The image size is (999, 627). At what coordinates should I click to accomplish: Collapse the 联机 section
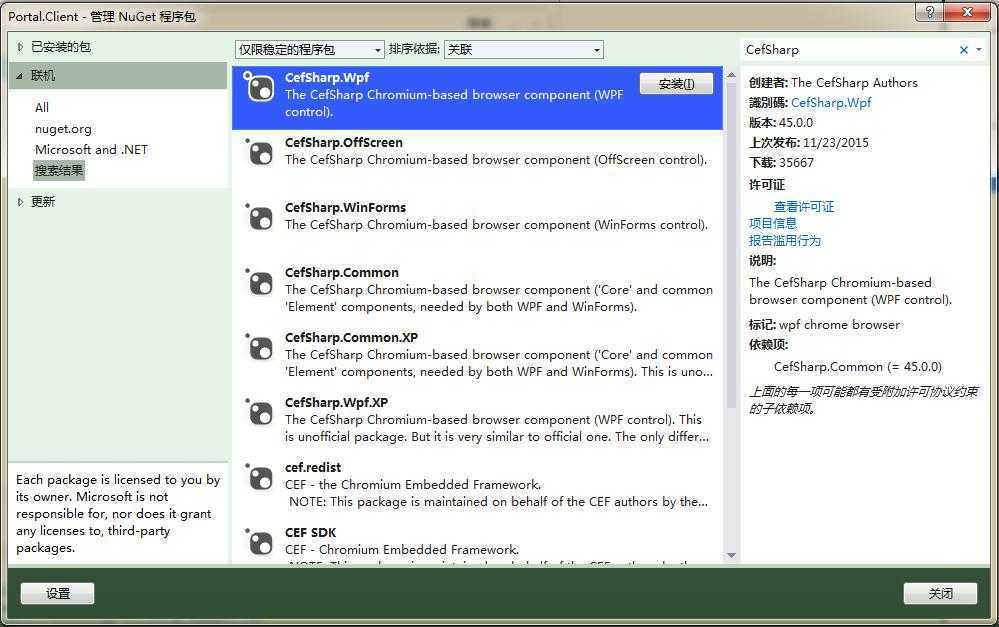click(x=20, y=76)
